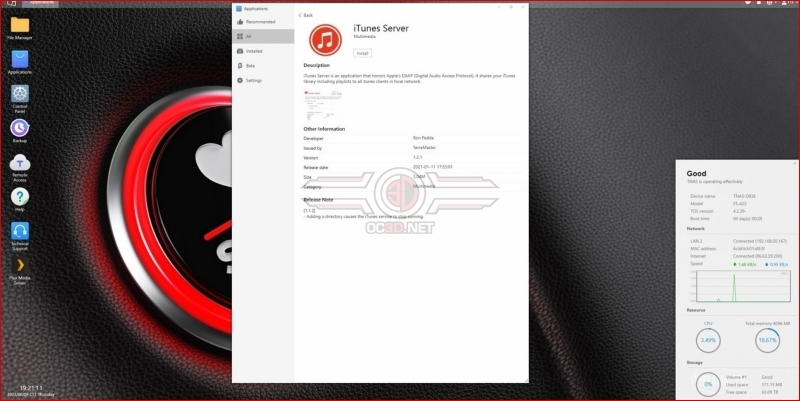Click the desktop clock showing 19:21:11
The height and width of the screenshot is (401, 800).
tap(31, 388)
